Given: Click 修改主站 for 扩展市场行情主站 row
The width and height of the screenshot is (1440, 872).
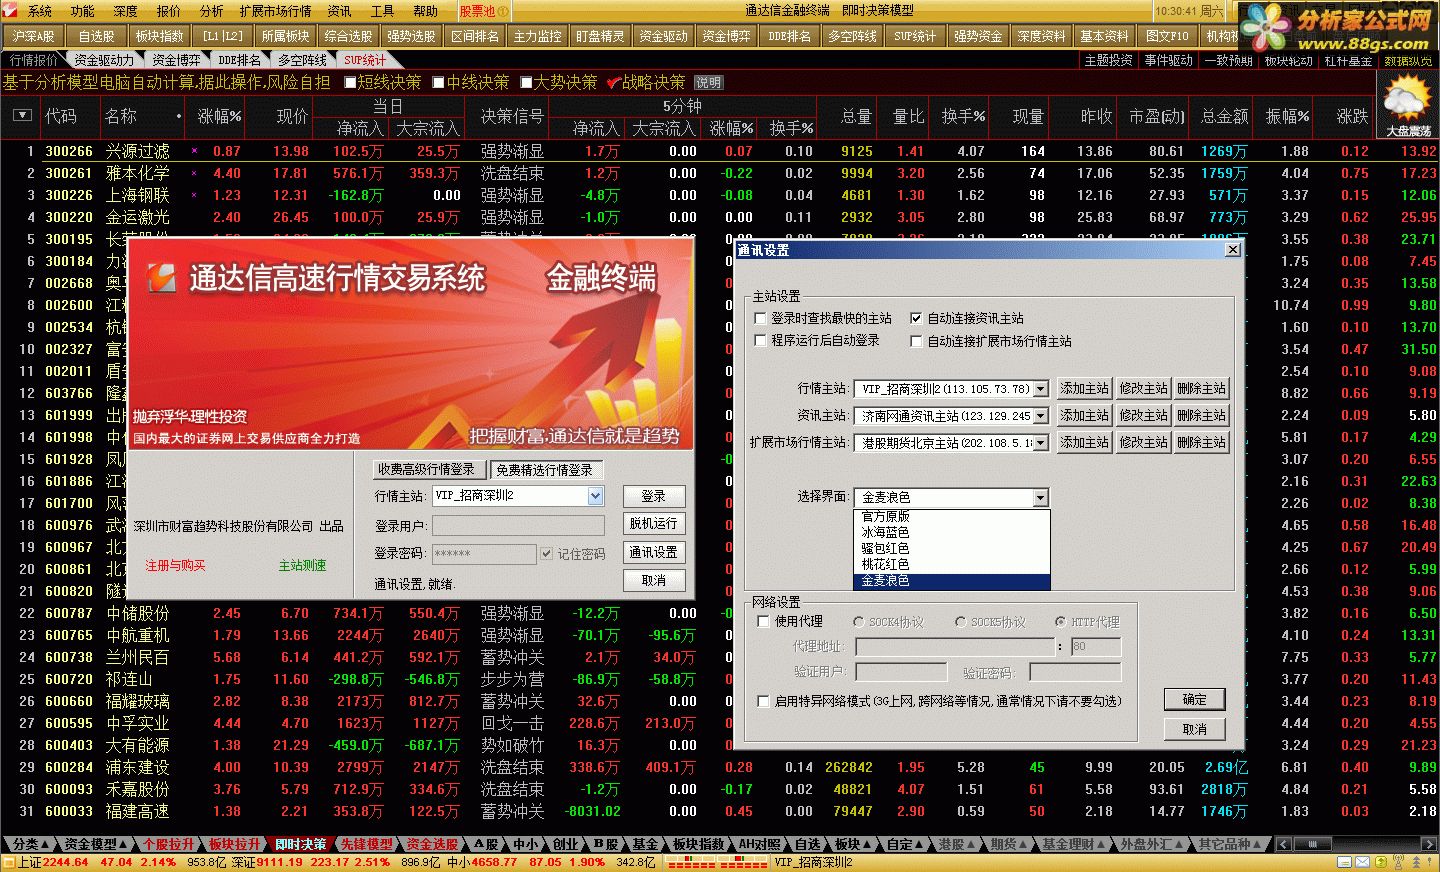Looking at the screenshot, I should tap(1143, 442).
